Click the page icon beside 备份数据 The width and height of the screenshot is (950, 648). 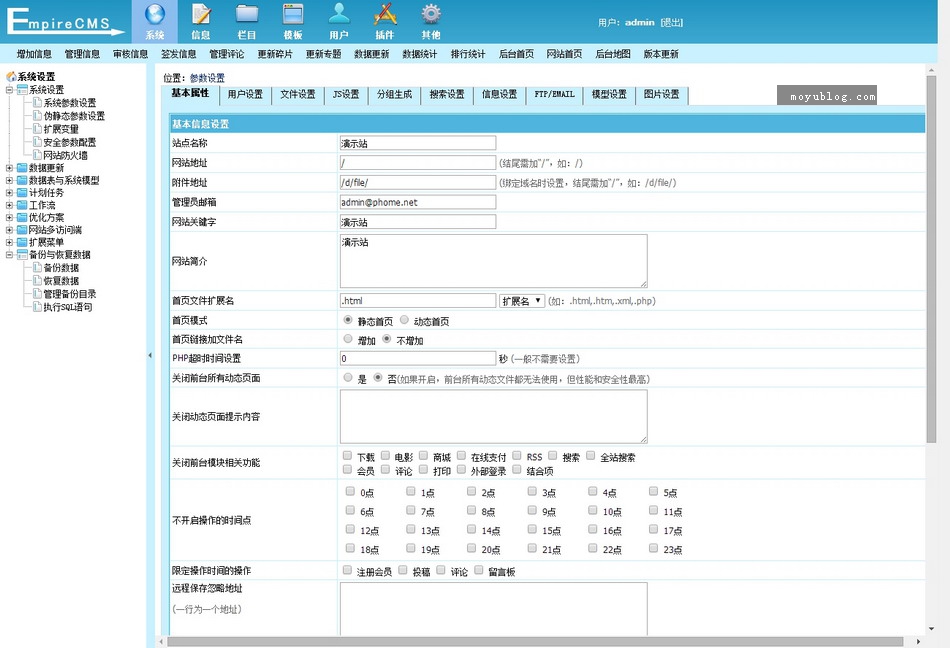click(x=38, y=268)
